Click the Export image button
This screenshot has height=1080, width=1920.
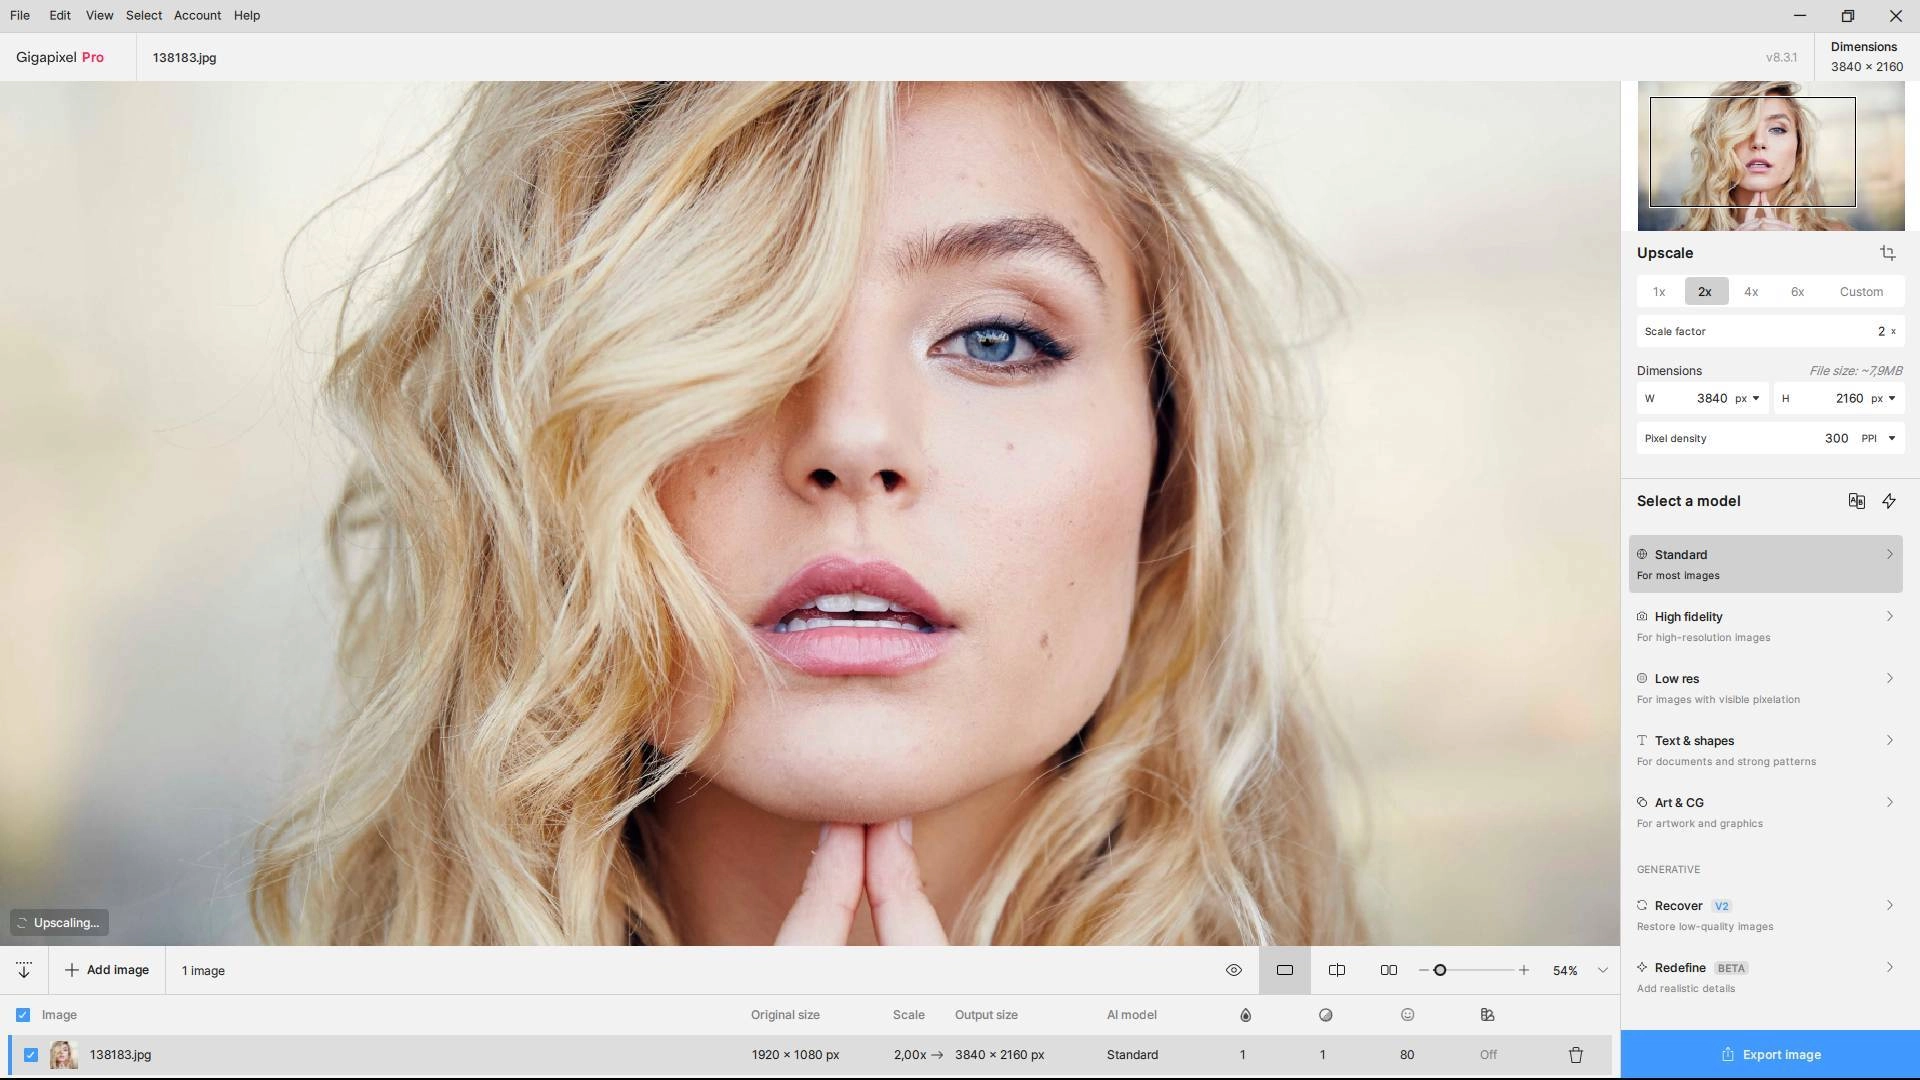click(1770, 1054)
